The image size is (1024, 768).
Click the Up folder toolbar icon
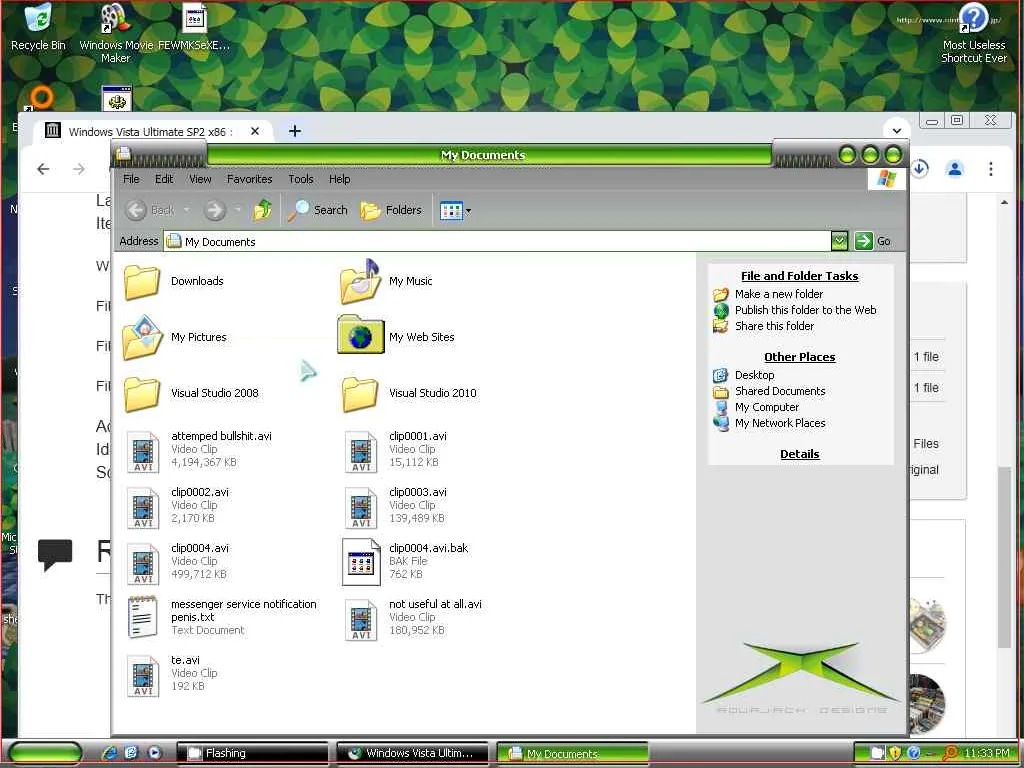[x=263, y=210]
